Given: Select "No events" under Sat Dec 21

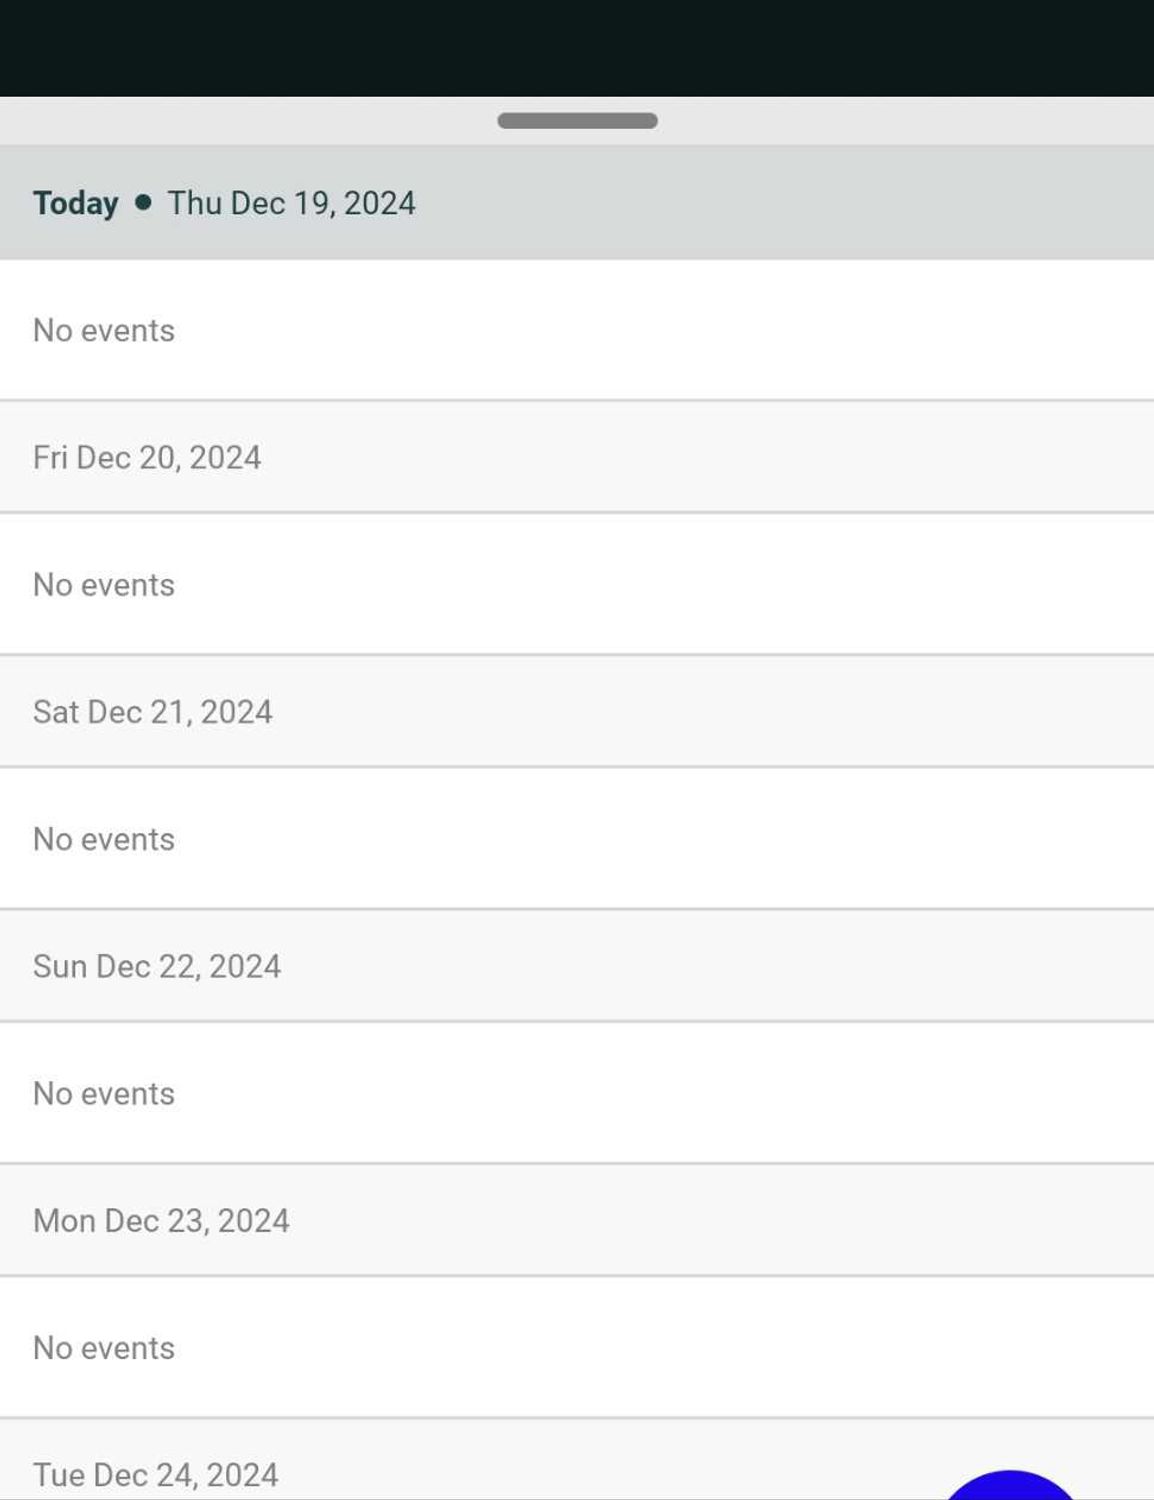Looking at the screenshot, I should point(104,839).
